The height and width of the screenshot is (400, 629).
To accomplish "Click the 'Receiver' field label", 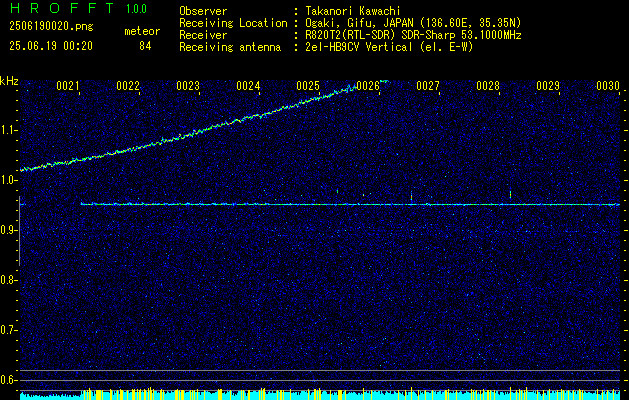I will (x=203, y=35).
